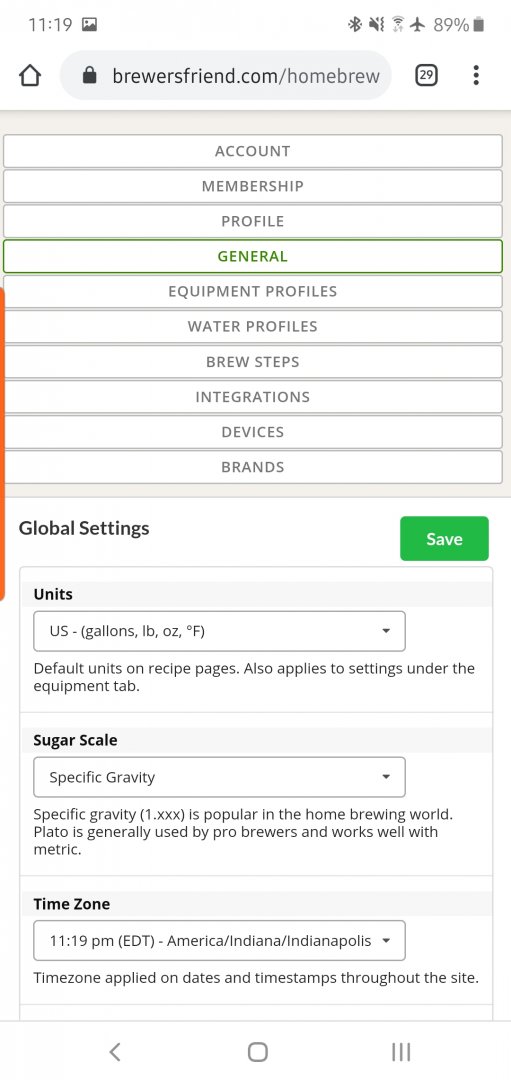Tap the orange side tab on left edge
Viewport: 511px width, 1080px height.
[x=3, y=444]
